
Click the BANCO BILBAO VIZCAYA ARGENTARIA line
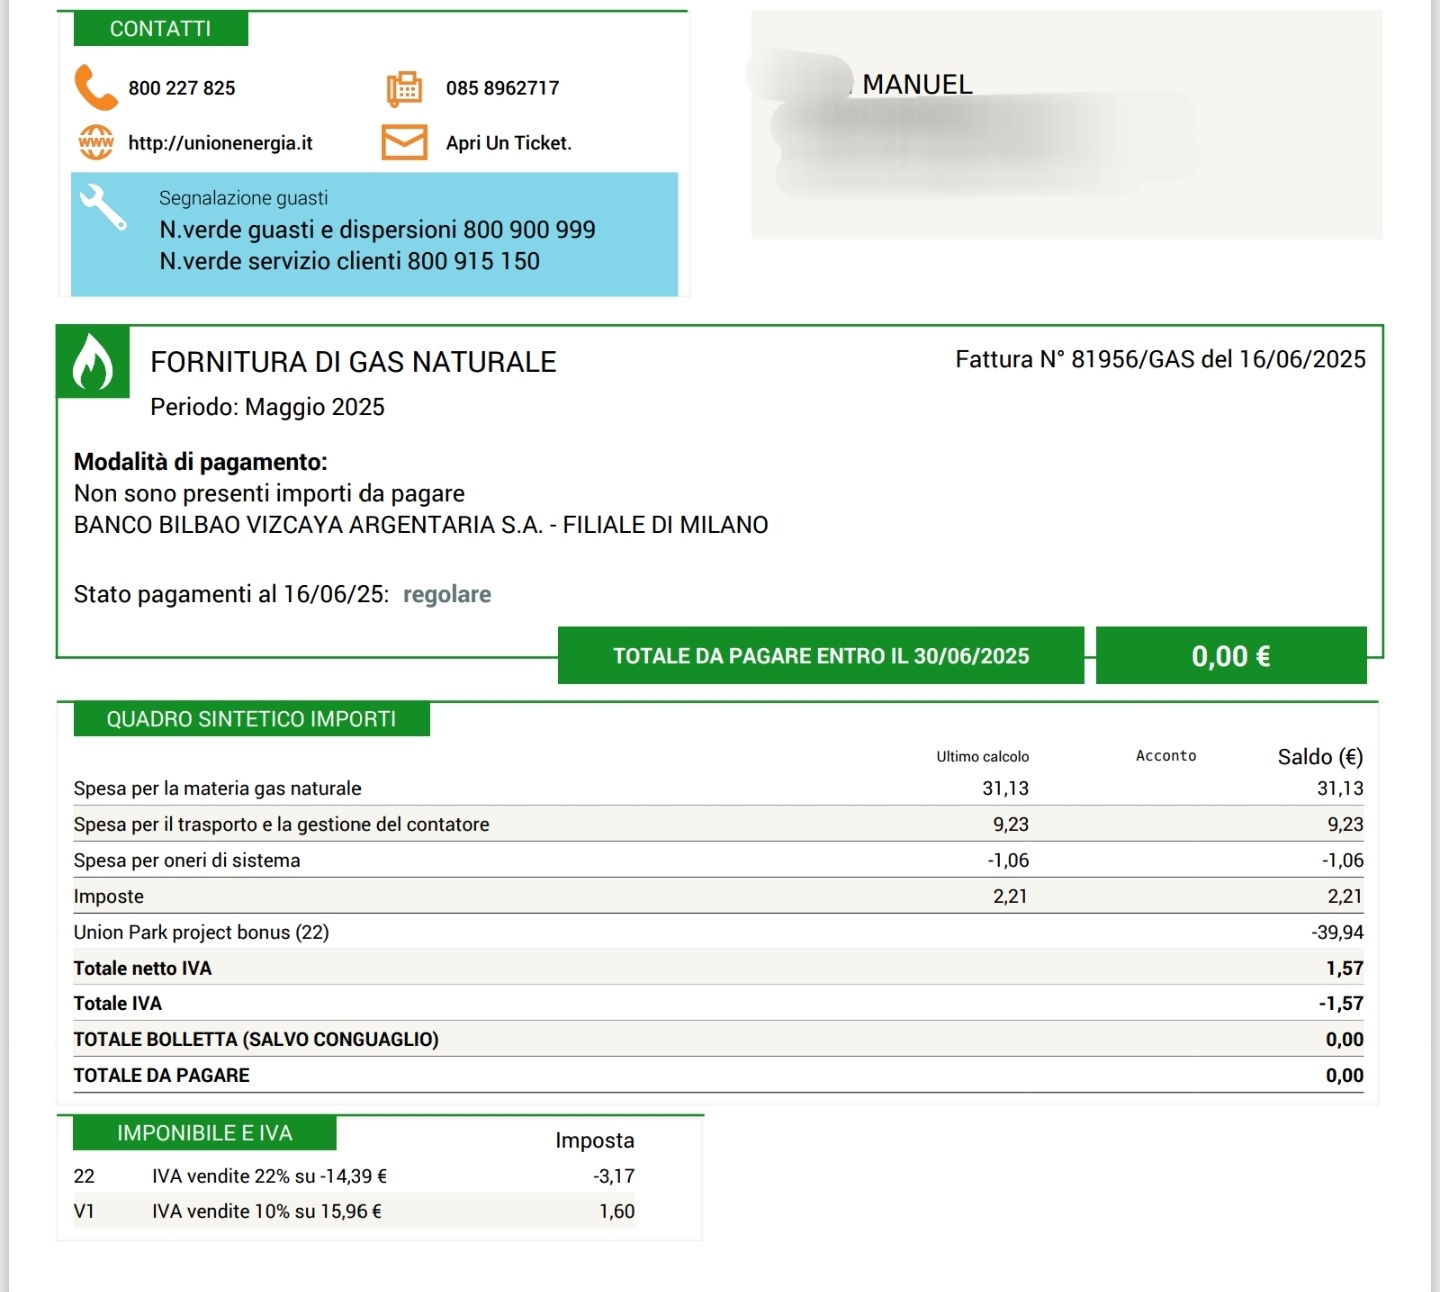(421, 525)
